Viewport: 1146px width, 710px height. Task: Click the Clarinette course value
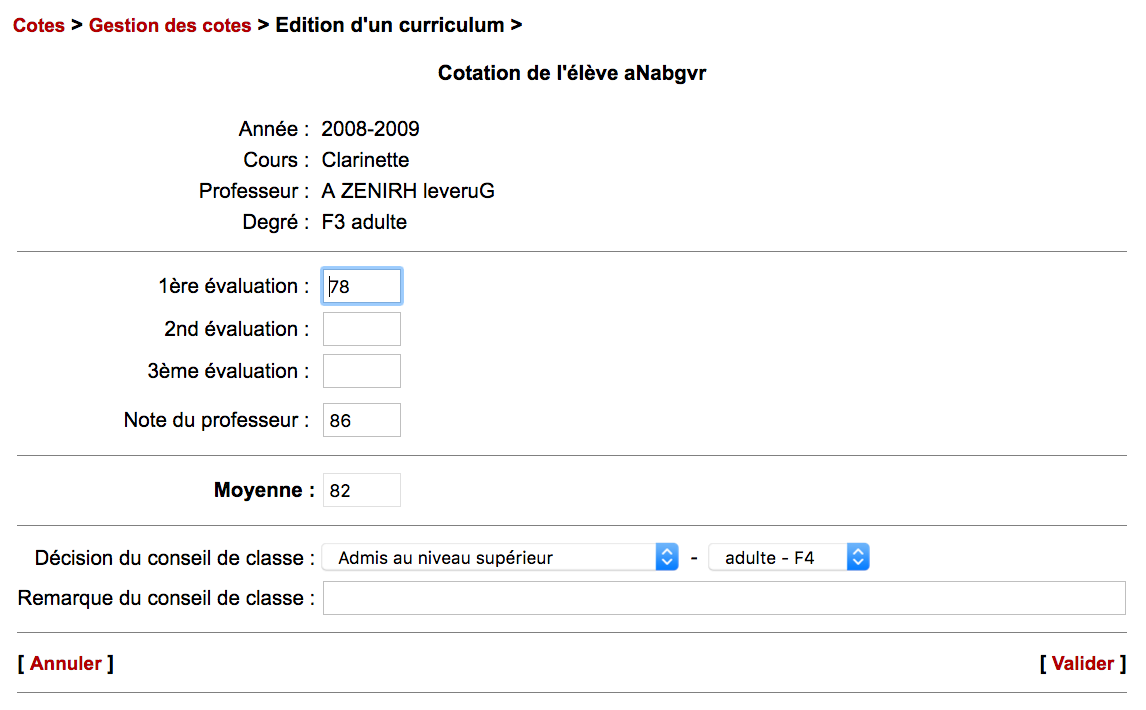(x=365, y=160)
